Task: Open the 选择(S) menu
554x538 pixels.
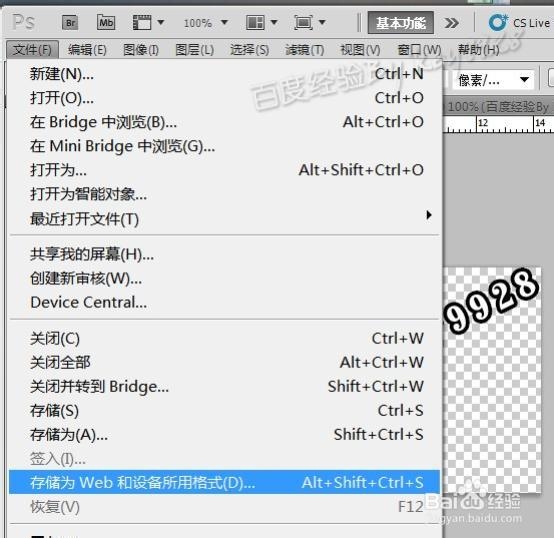Action: 249,49
